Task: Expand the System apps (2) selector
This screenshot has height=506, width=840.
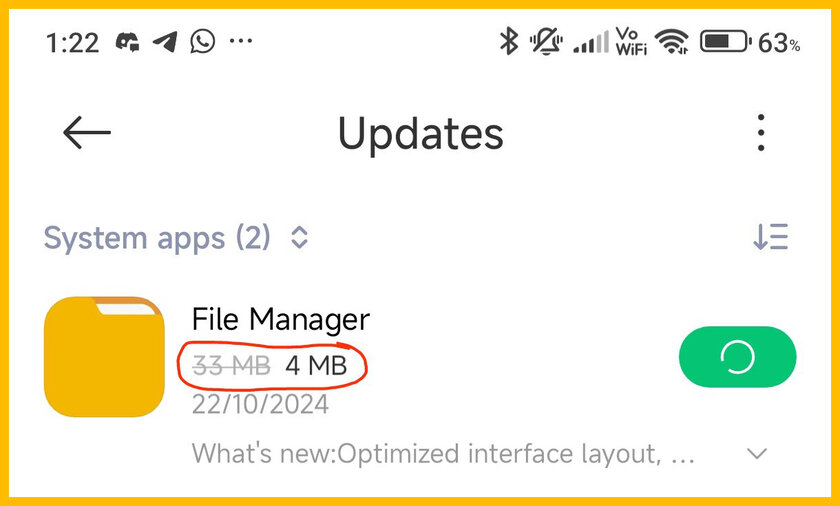Action: tap(176, 238)
